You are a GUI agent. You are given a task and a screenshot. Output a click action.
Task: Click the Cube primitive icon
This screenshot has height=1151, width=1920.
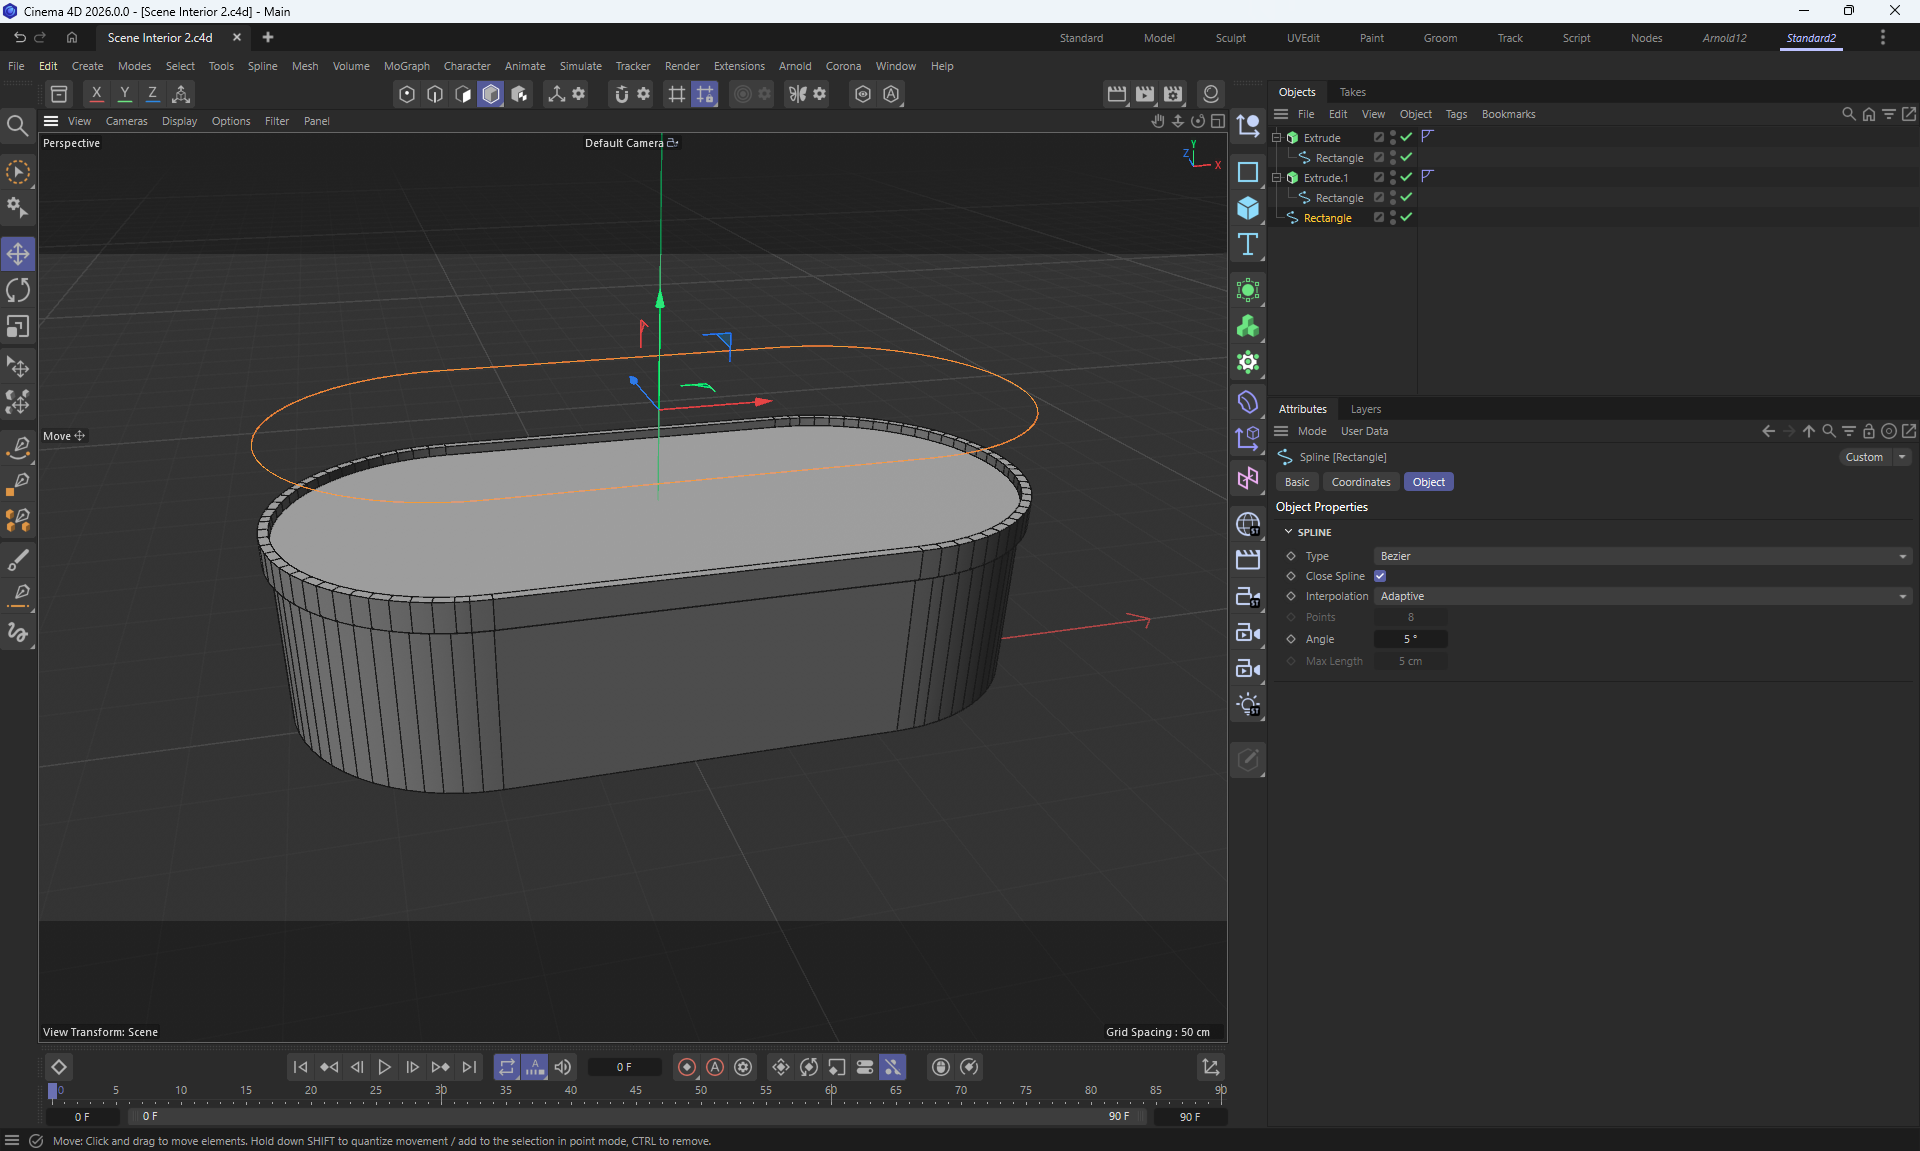[1248, 208]
